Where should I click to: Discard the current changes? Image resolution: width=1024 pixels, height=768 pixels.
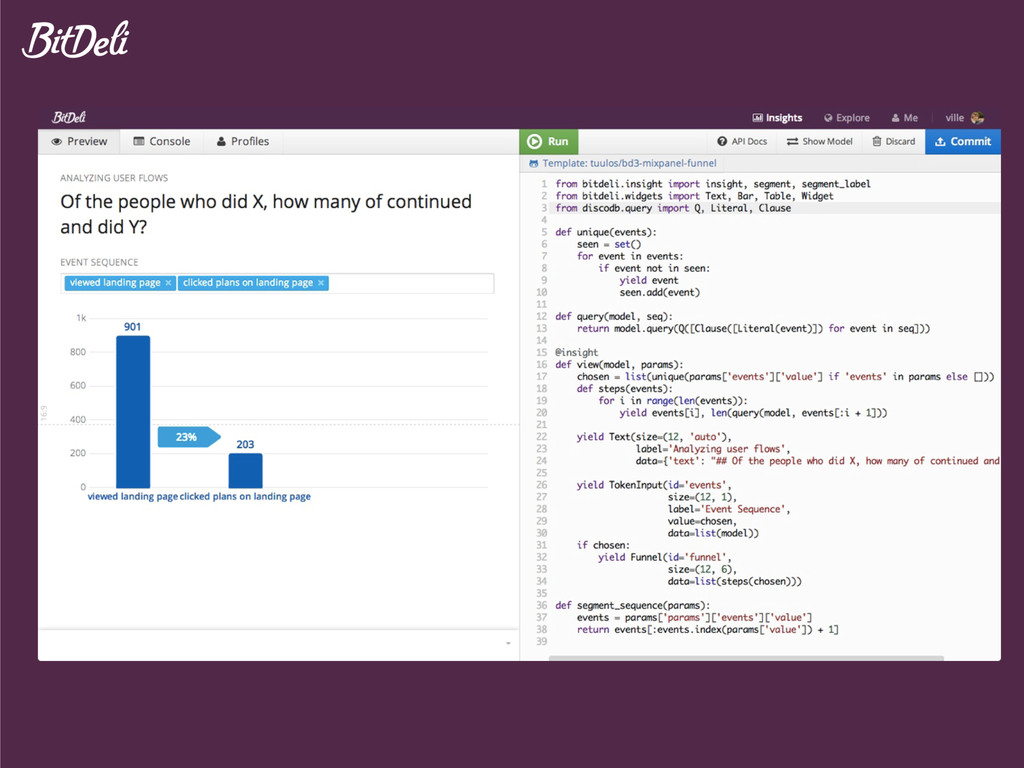(894, 142)
